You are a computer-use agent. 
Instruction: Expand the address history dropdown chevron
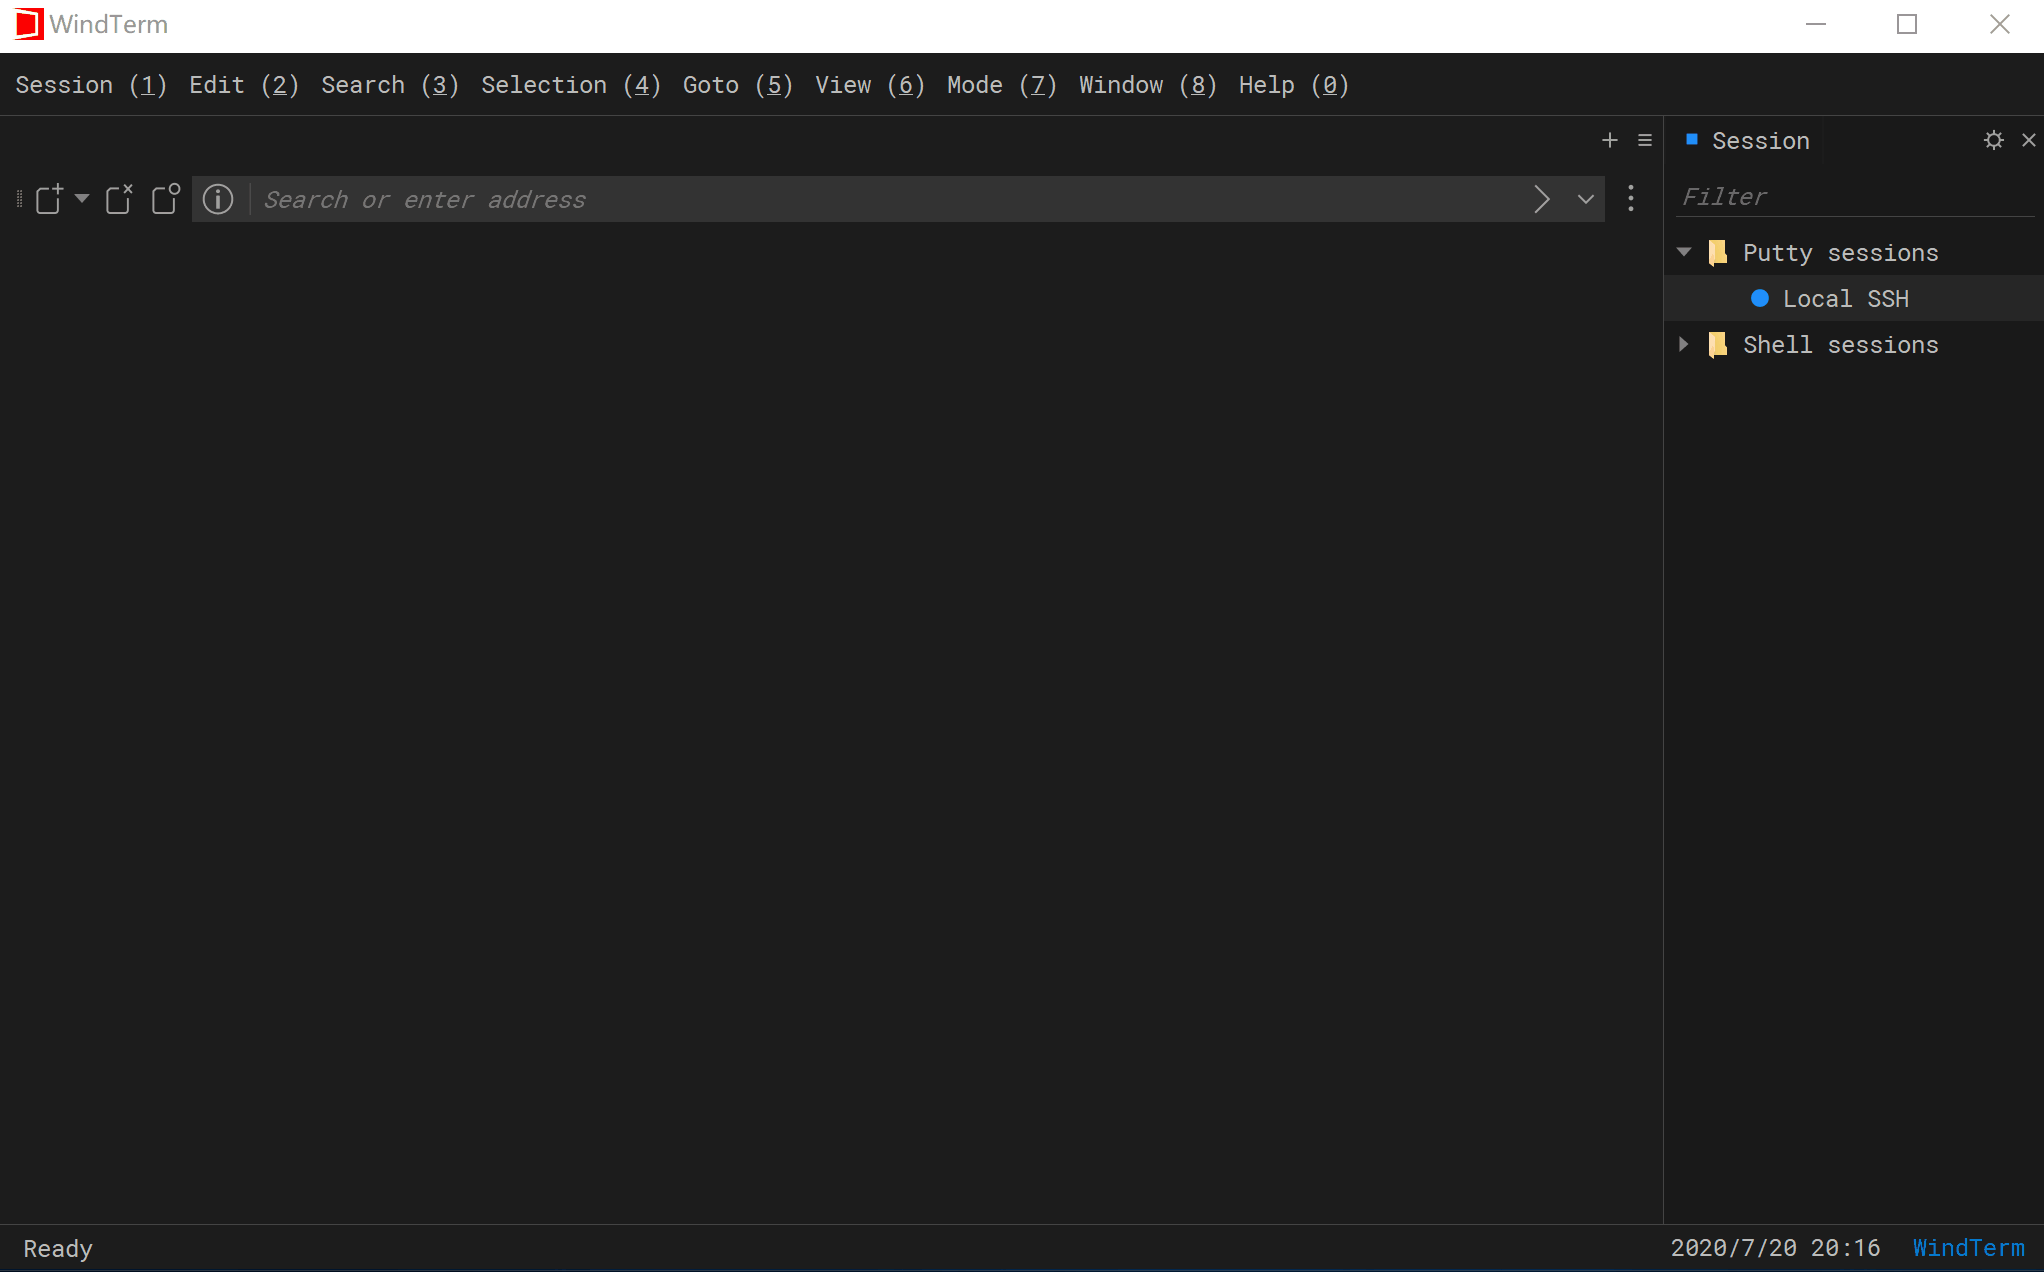click(1586, 199)
